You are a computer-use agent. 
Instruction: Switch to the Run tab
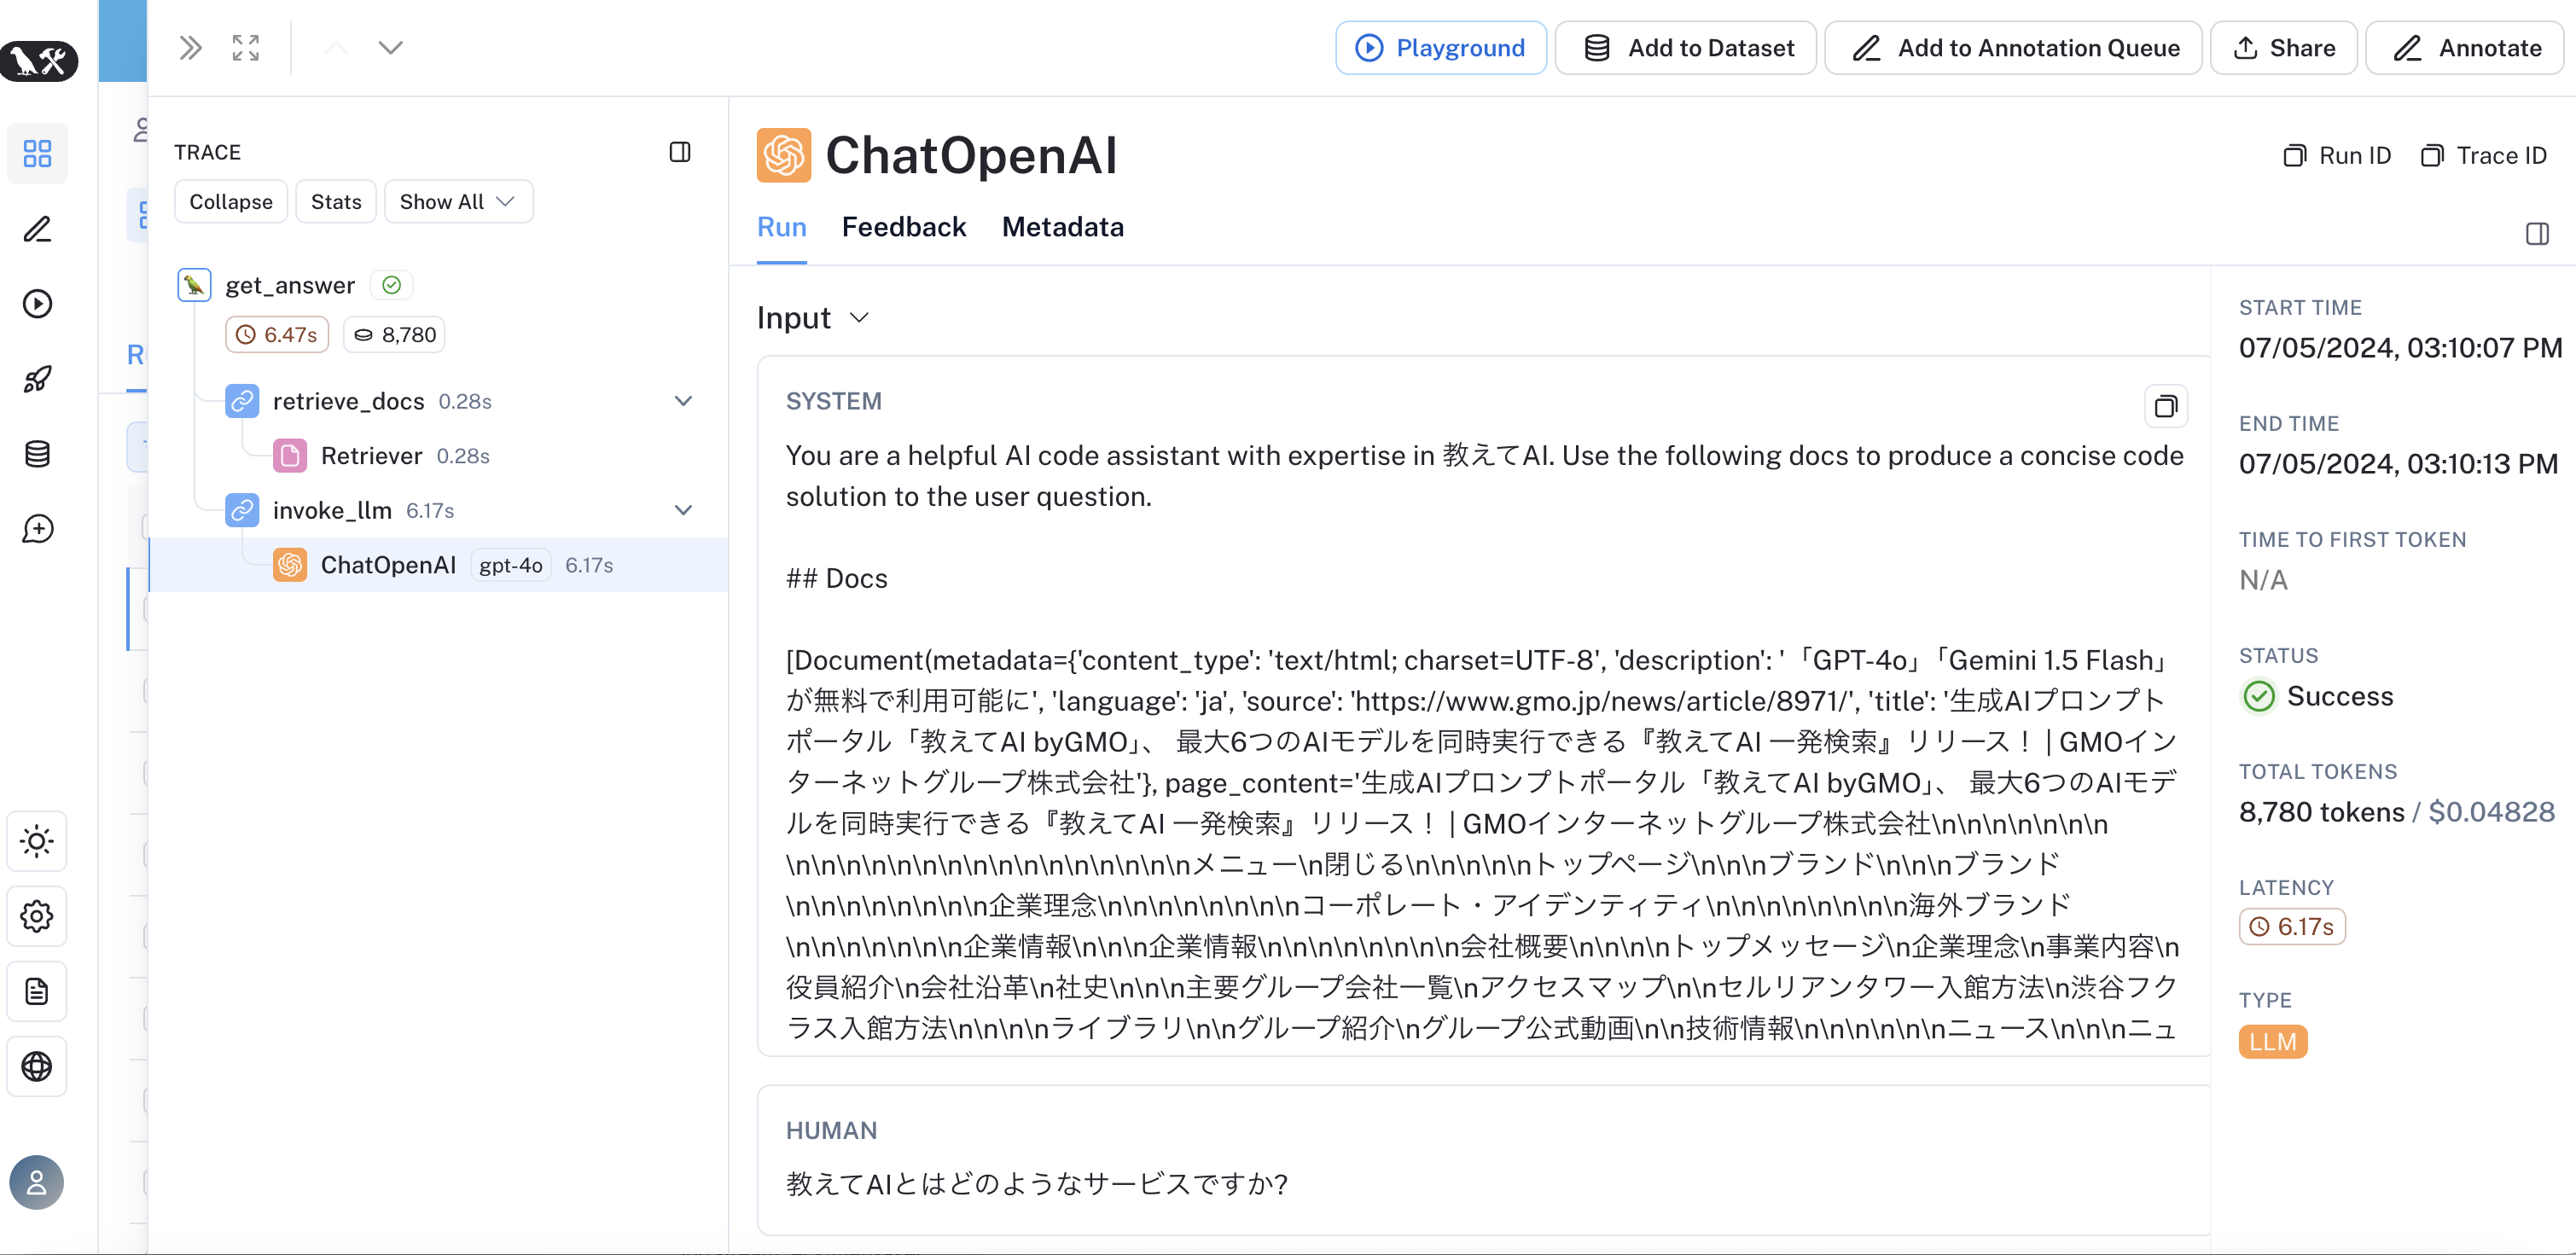click(782, 227)
